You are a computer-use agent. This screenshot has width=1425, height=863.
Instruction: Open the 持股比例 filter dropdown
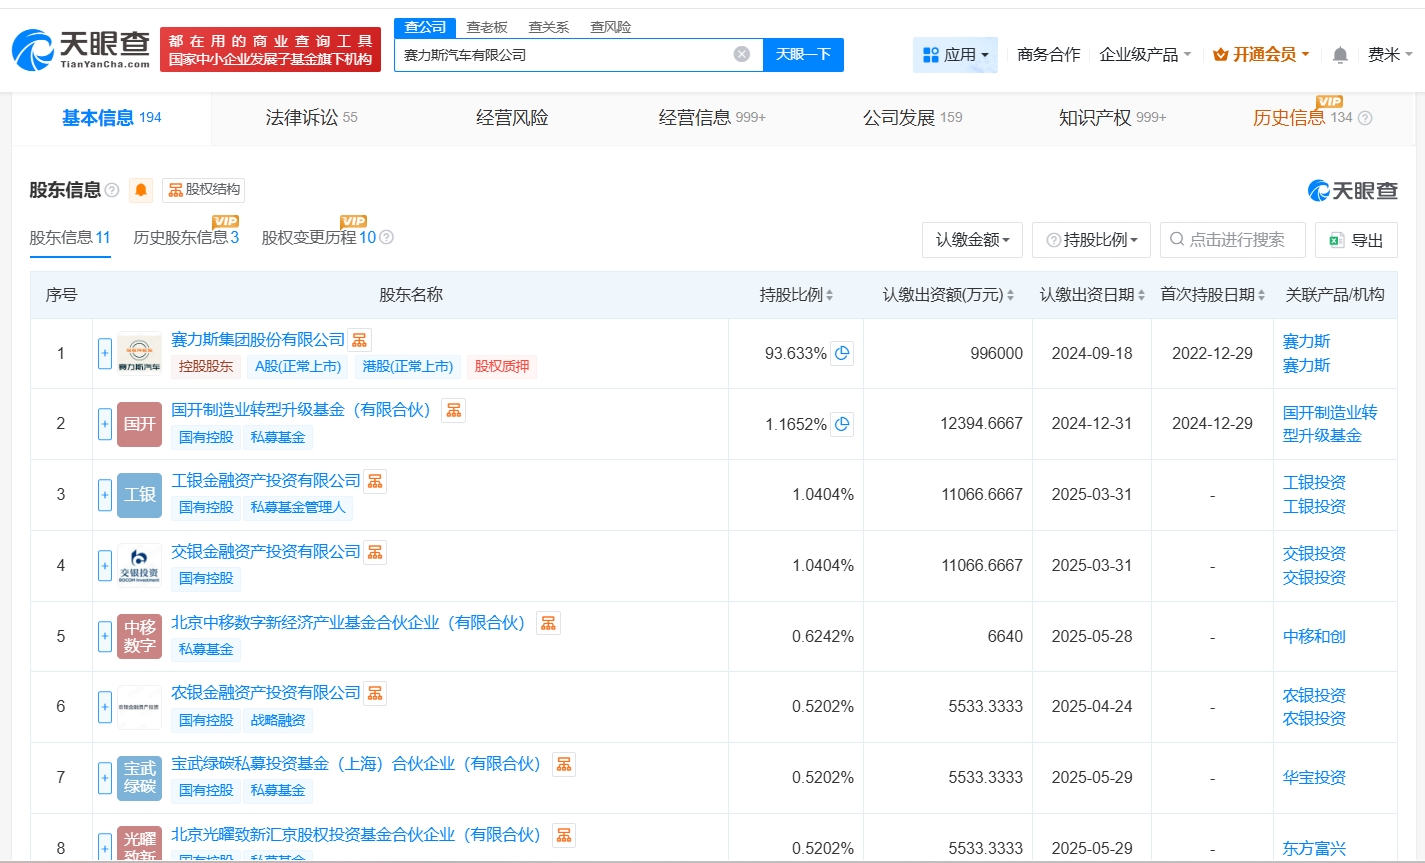[1091, 240]
